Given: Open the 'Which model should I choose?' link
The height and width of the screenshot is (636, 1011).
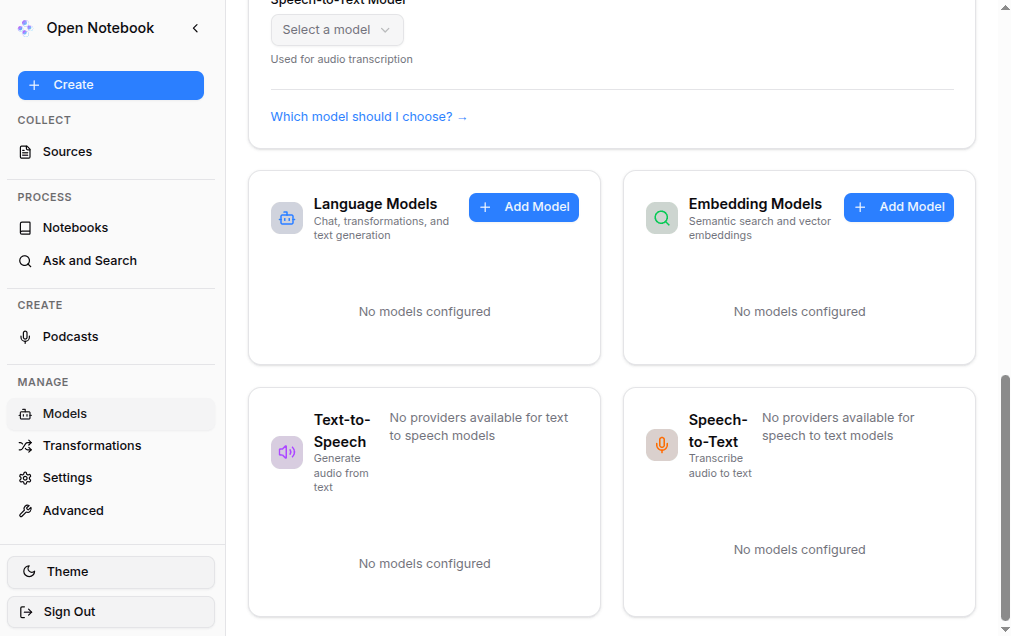Looking at the screenshot, I should click(369, 117).
